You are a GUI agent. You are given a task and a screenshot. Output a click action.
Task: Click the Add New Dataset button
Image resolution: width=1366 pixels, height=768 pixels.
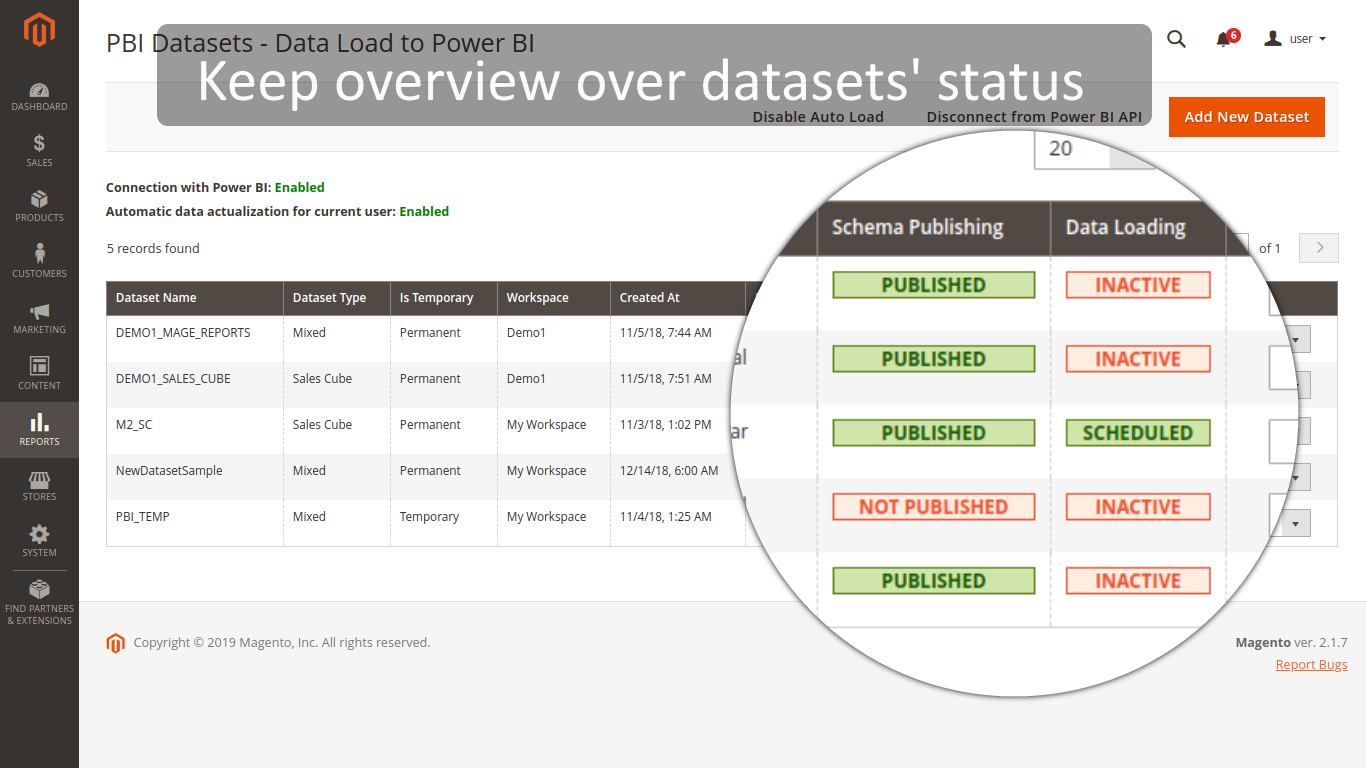[1246, 116]
